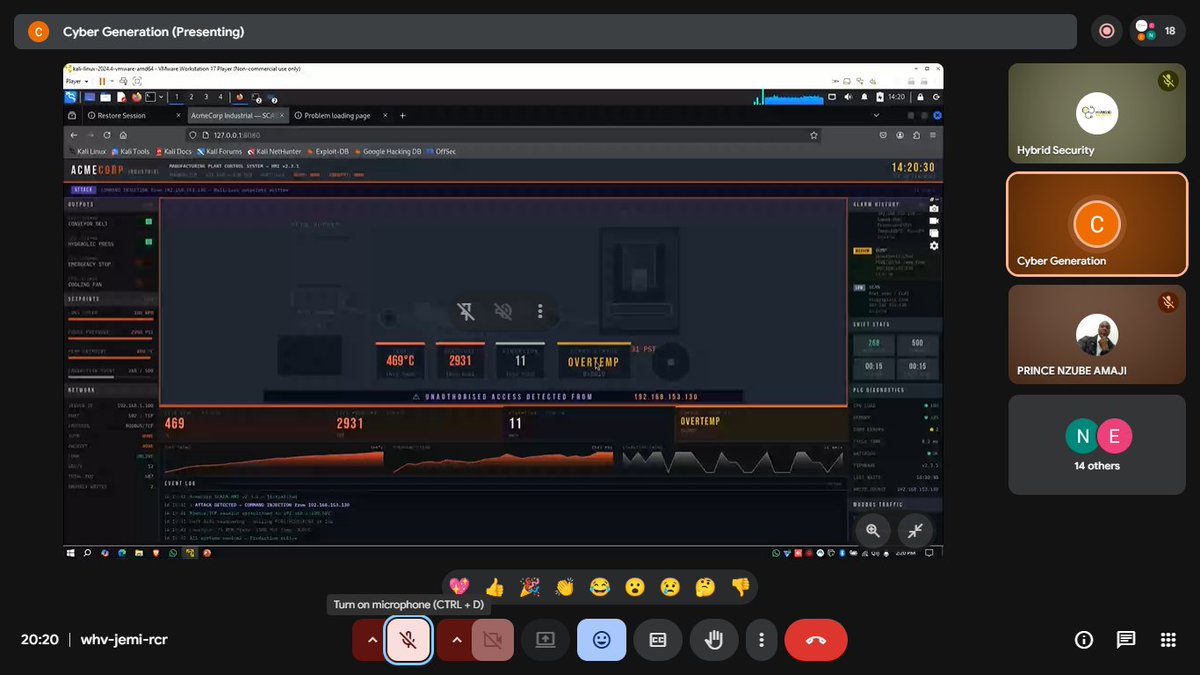This screenshot has width=1200, height=675.
Task: Open Exploit-DB bookmark
Action: 328,151
